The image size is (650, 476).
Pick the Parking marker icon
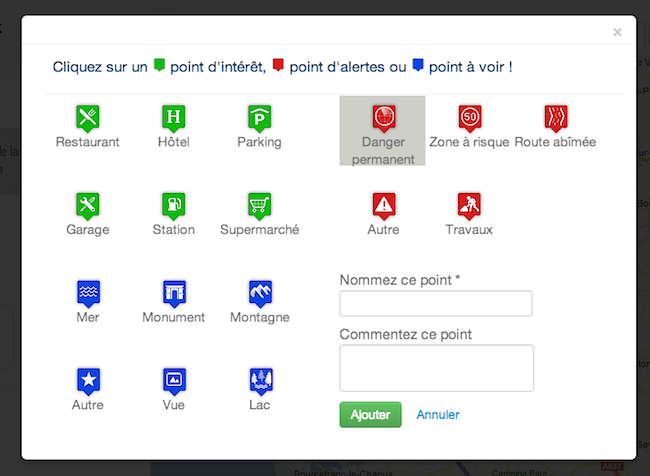(x=260, y=118)
